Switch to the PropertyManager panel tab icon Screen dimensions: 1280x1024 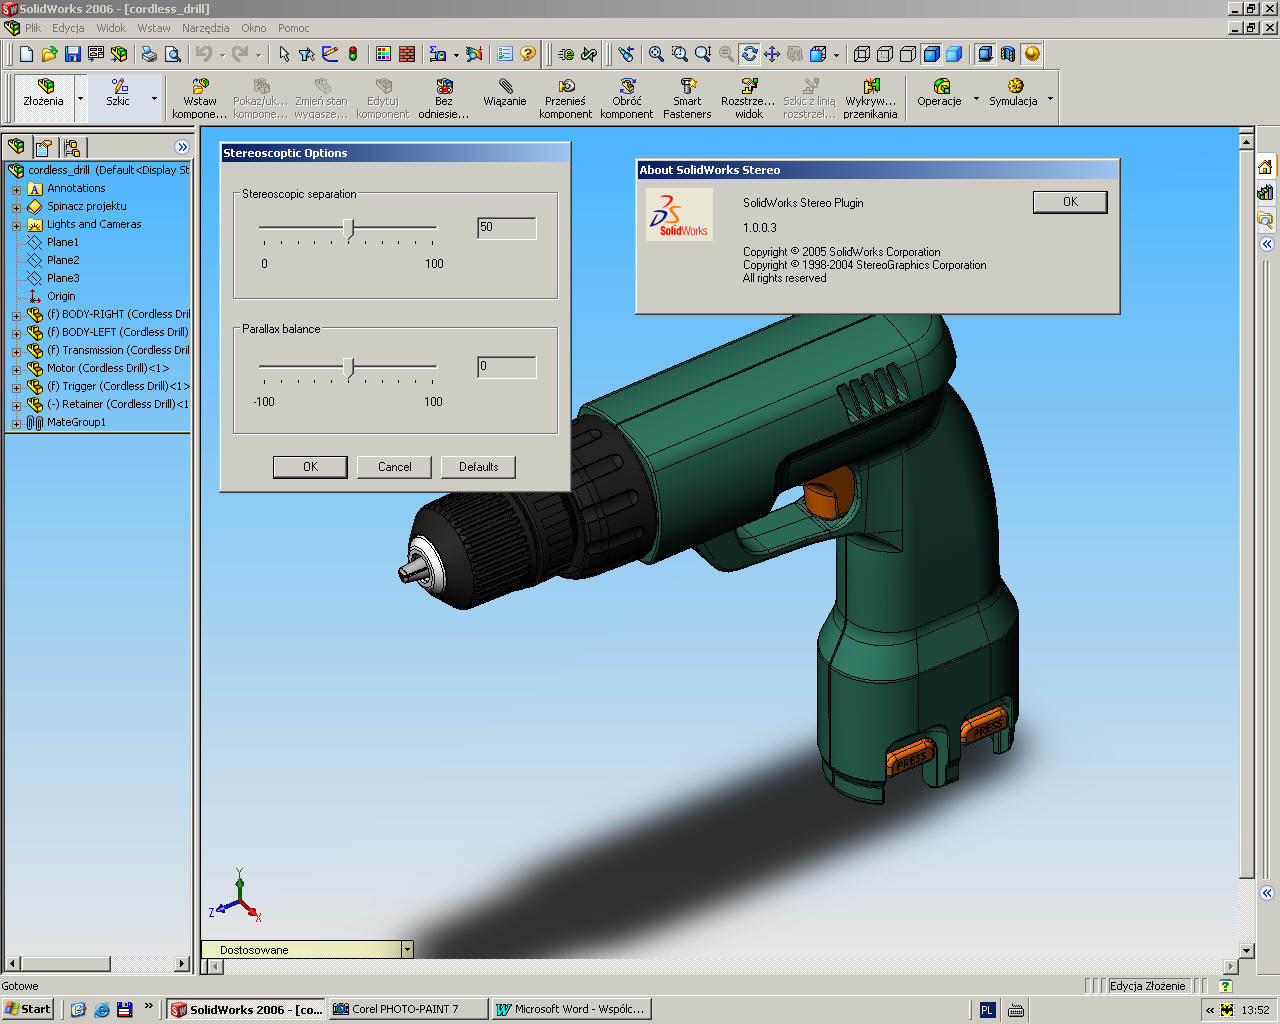[x=44, y=147]
